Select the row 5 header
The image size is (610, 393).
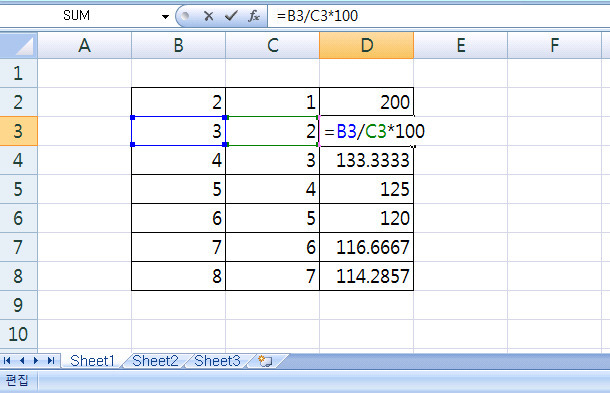(x=18, y=189)
